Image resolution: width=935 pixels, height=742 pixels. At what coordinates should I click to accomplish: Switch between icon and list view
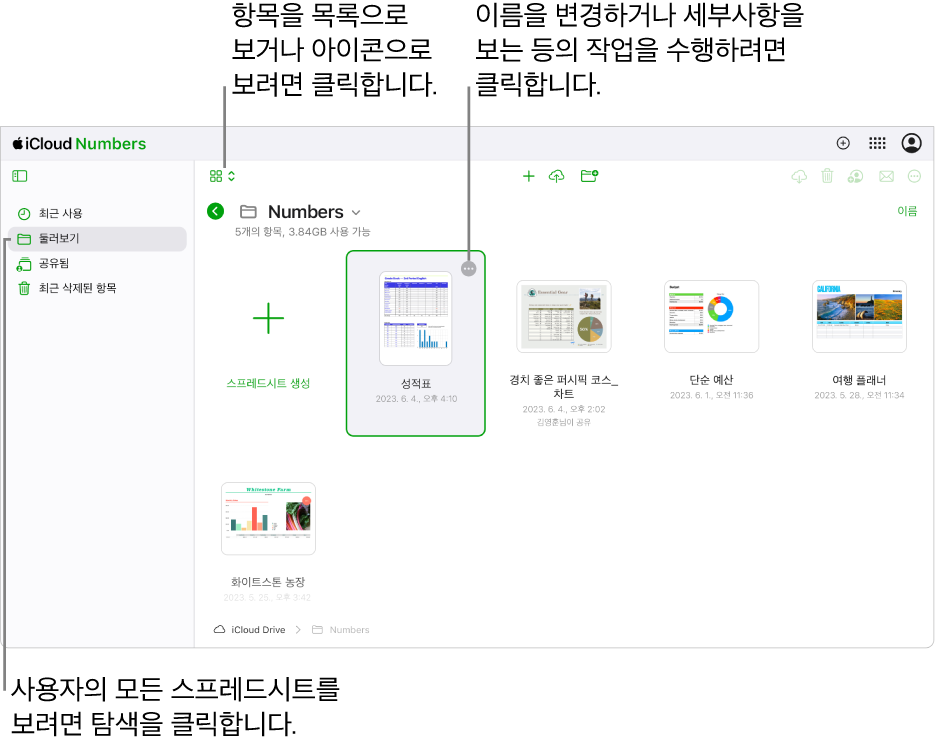coord(222,176)
